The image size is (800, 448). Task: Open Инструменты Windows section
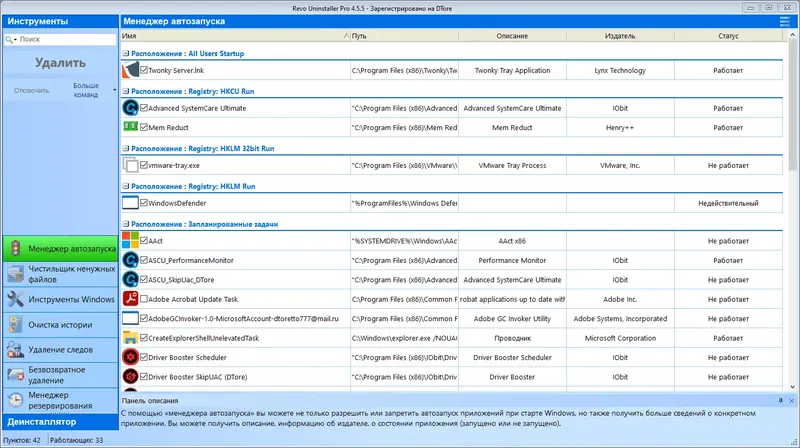click(60, 299)
